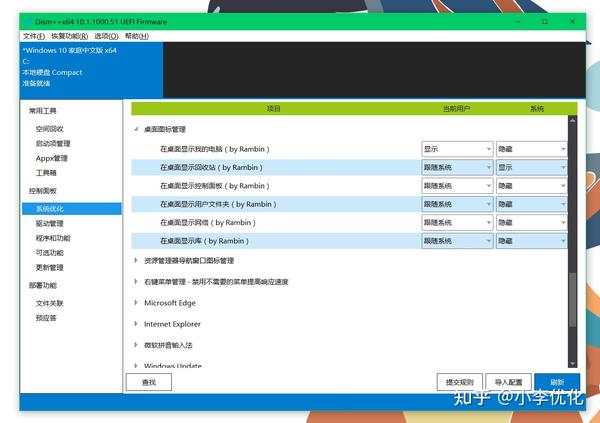Click the 刷新 button

557,382
